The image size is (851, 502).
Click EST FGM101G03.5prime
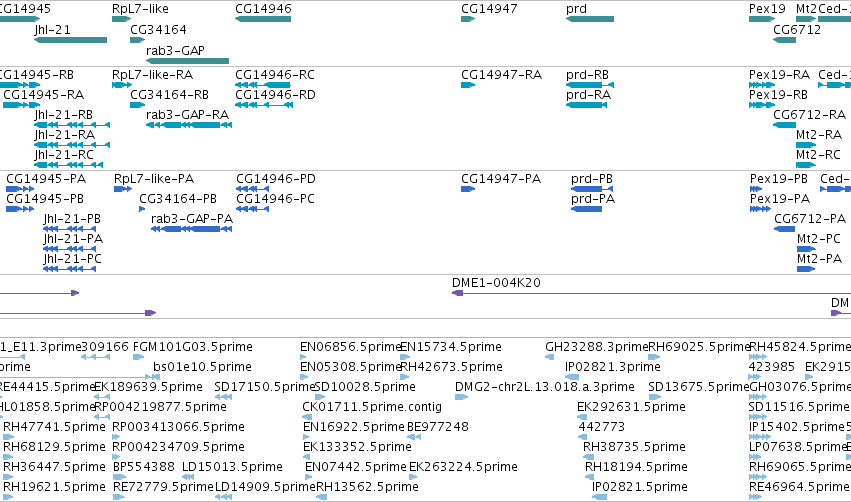(138, 357)
